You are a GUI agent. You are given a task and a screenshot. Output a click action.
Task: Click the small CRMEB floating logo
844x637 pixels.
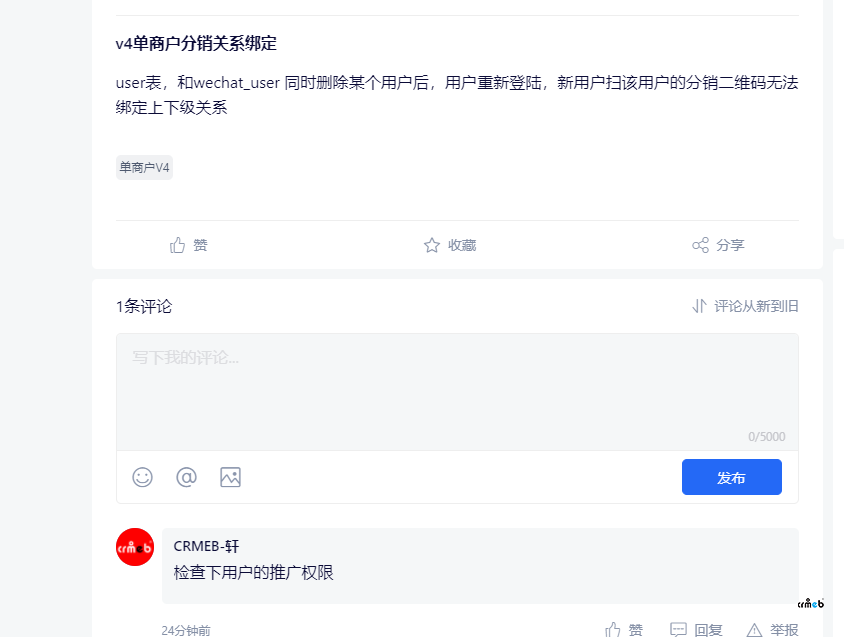coord(810,603)
